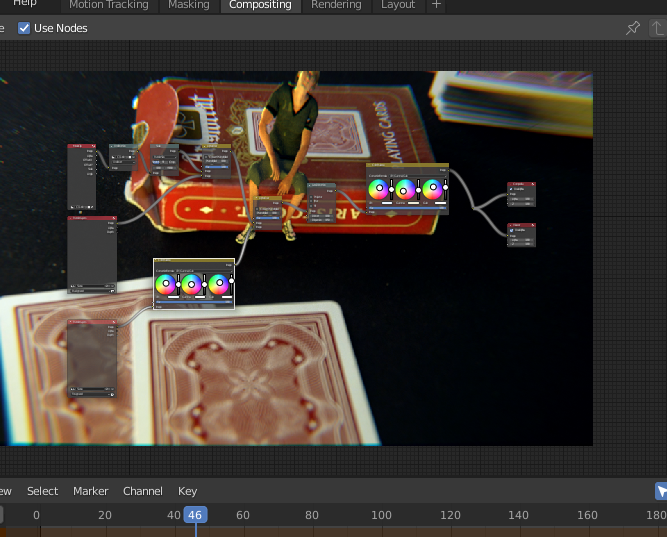Select the middle Render Layers node header
The image size is (667, 537).
(x=92, y=218)
